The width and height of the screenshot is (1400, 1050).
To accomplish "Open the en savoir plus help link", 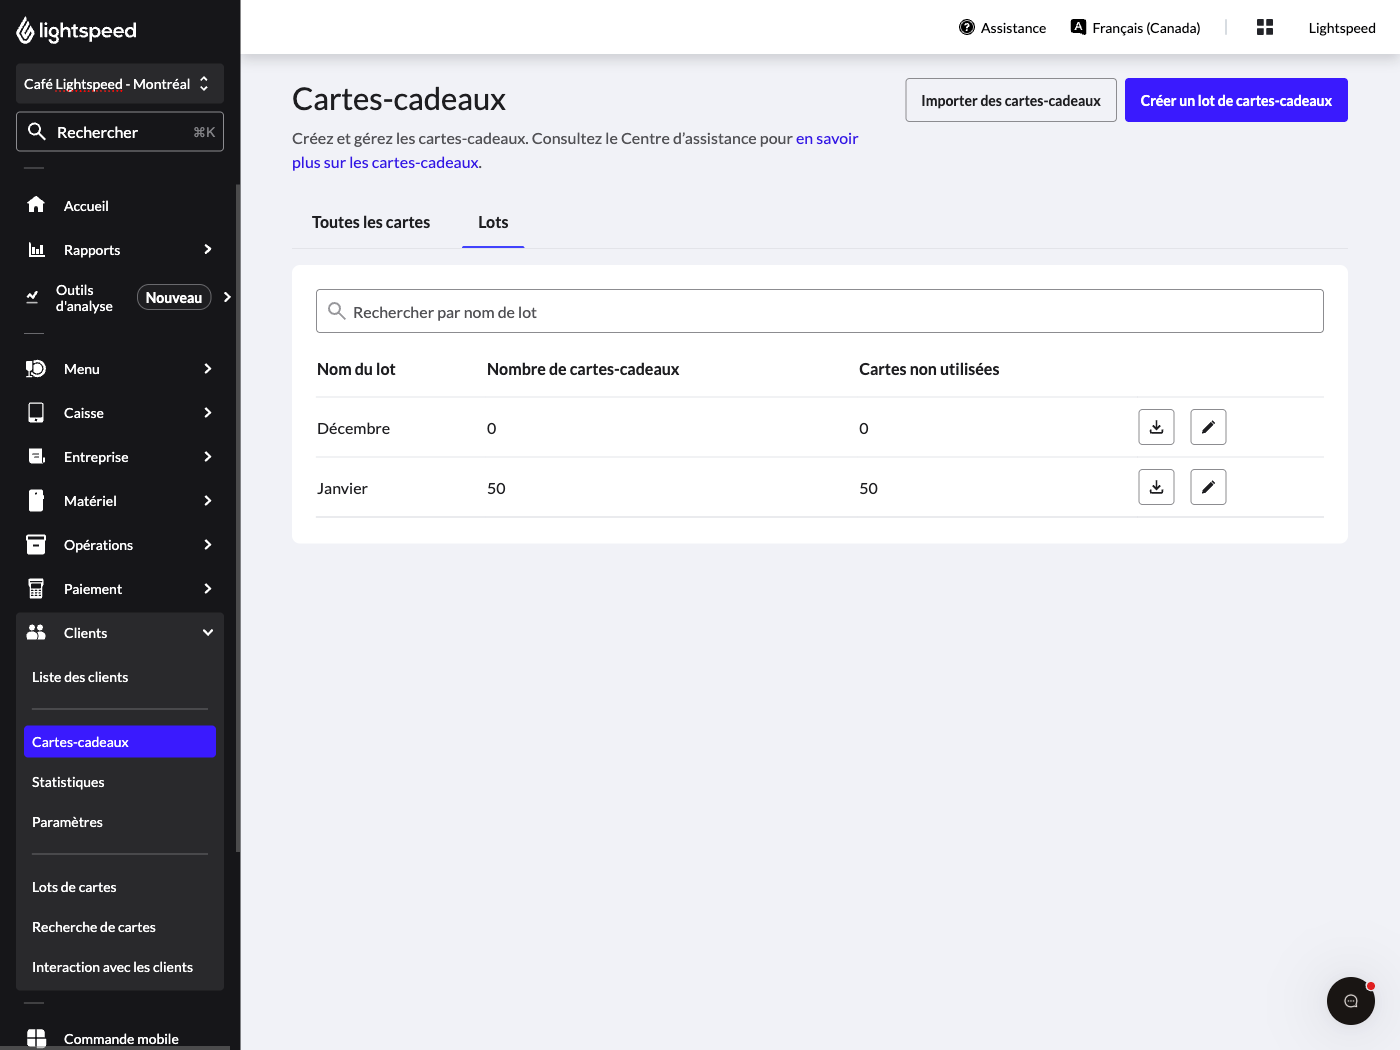I will point(575,150).
